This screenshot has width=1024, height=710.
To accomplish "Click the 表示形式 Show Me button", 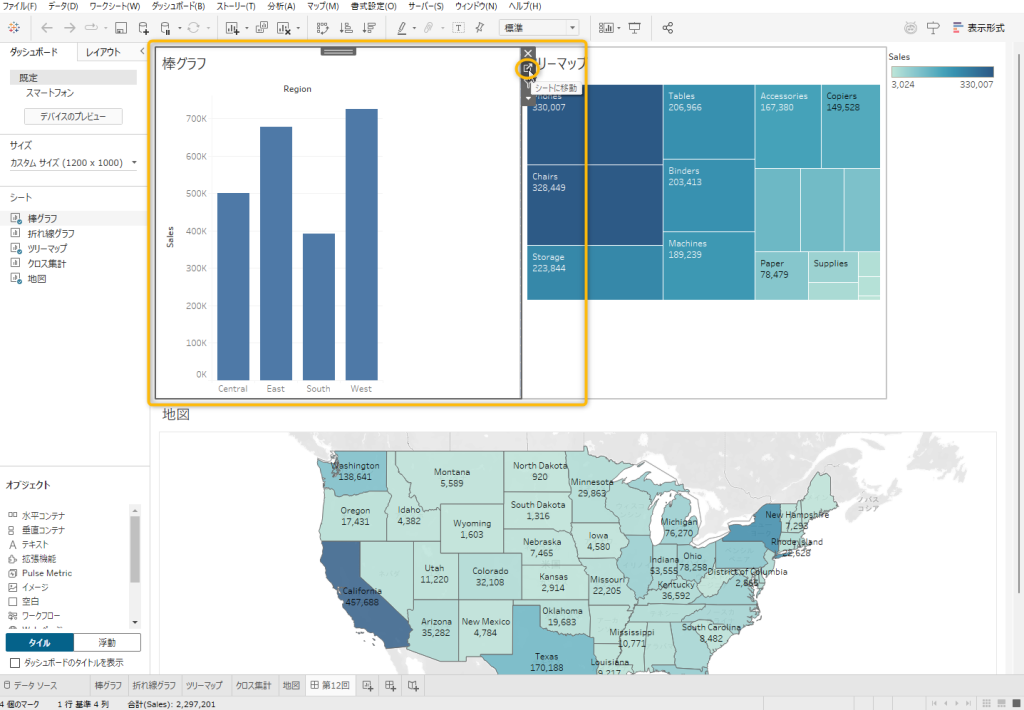I will pyautogui.click(x=978, y=28).
